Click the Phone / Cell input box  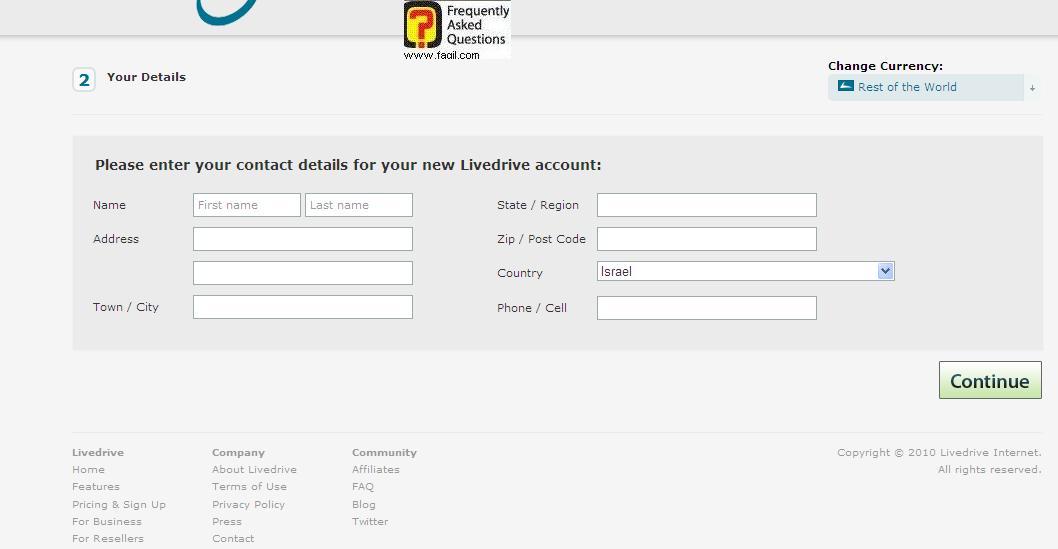point(706,308)
